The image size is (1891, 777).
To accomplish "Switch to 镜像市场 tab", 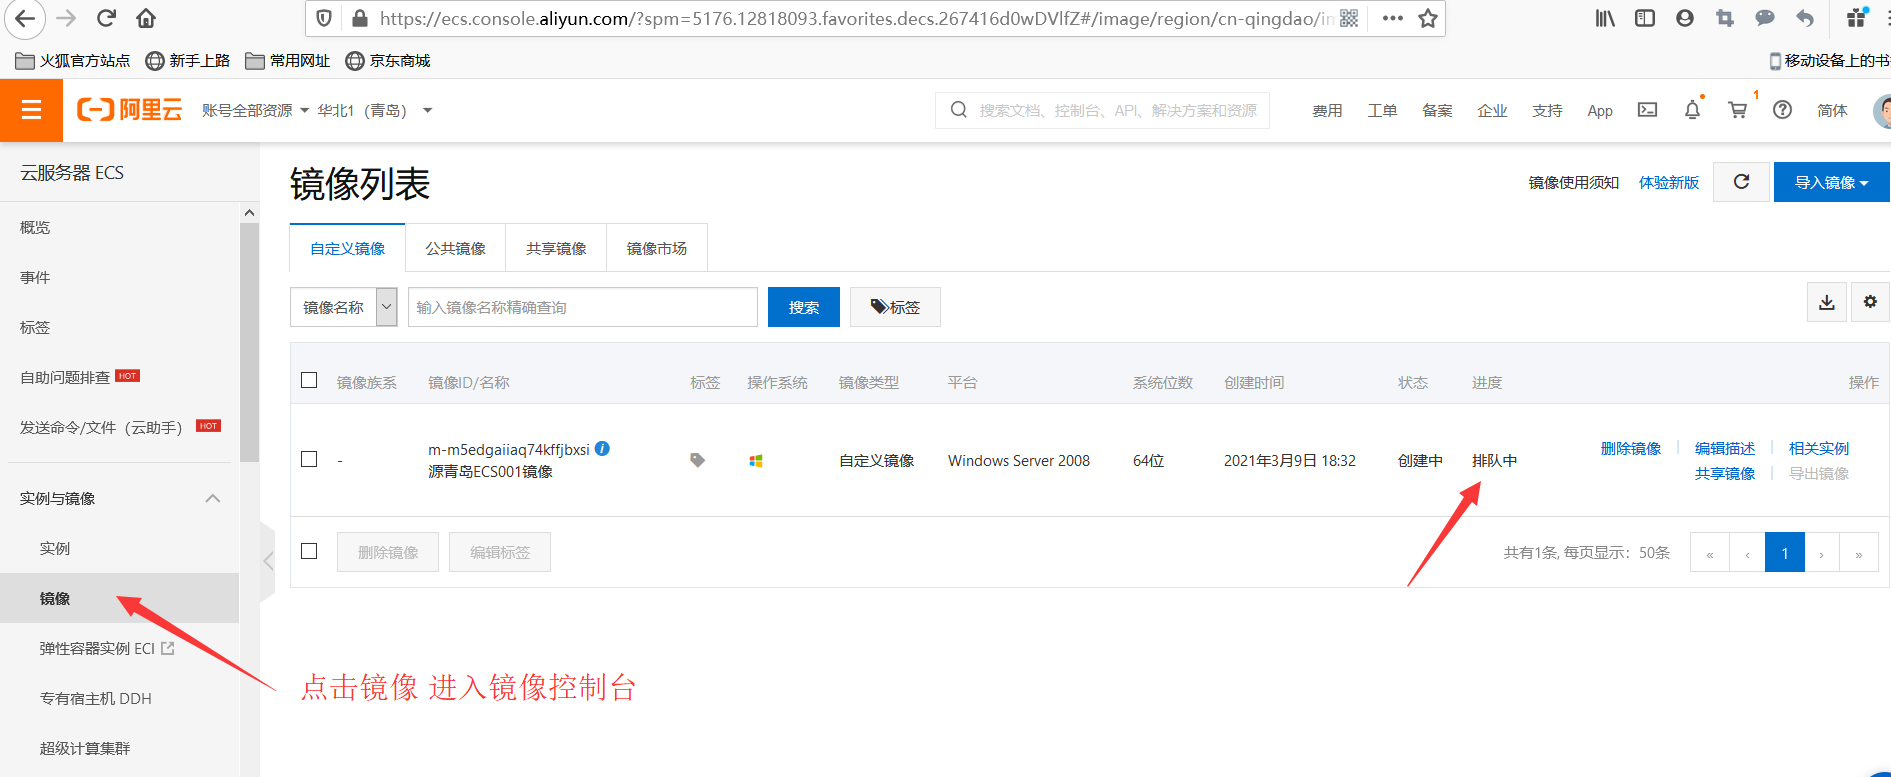I will coord(657,248).
